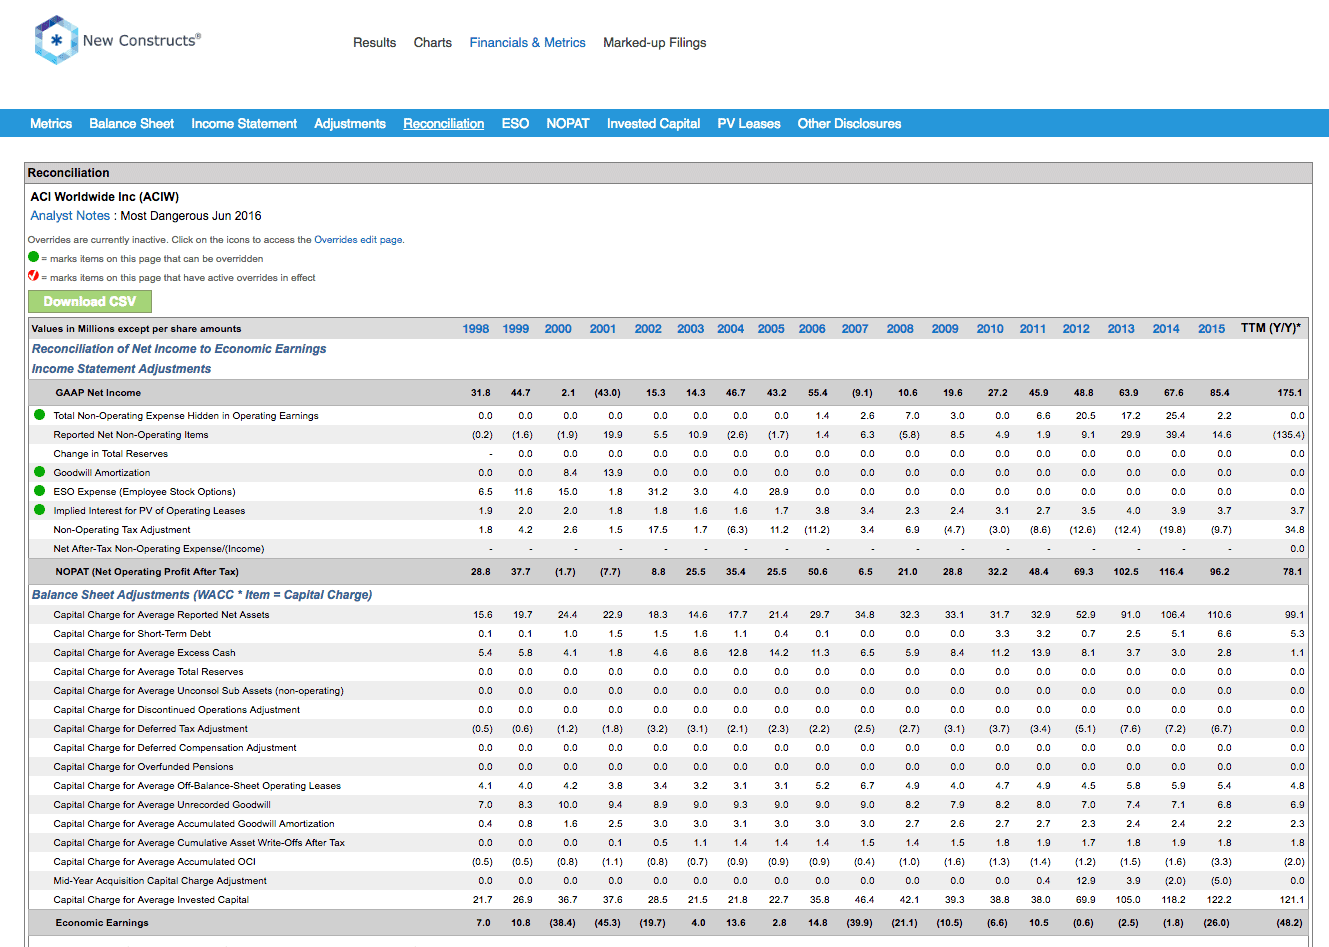Click the New Constructs logo icon

[56, 40]
